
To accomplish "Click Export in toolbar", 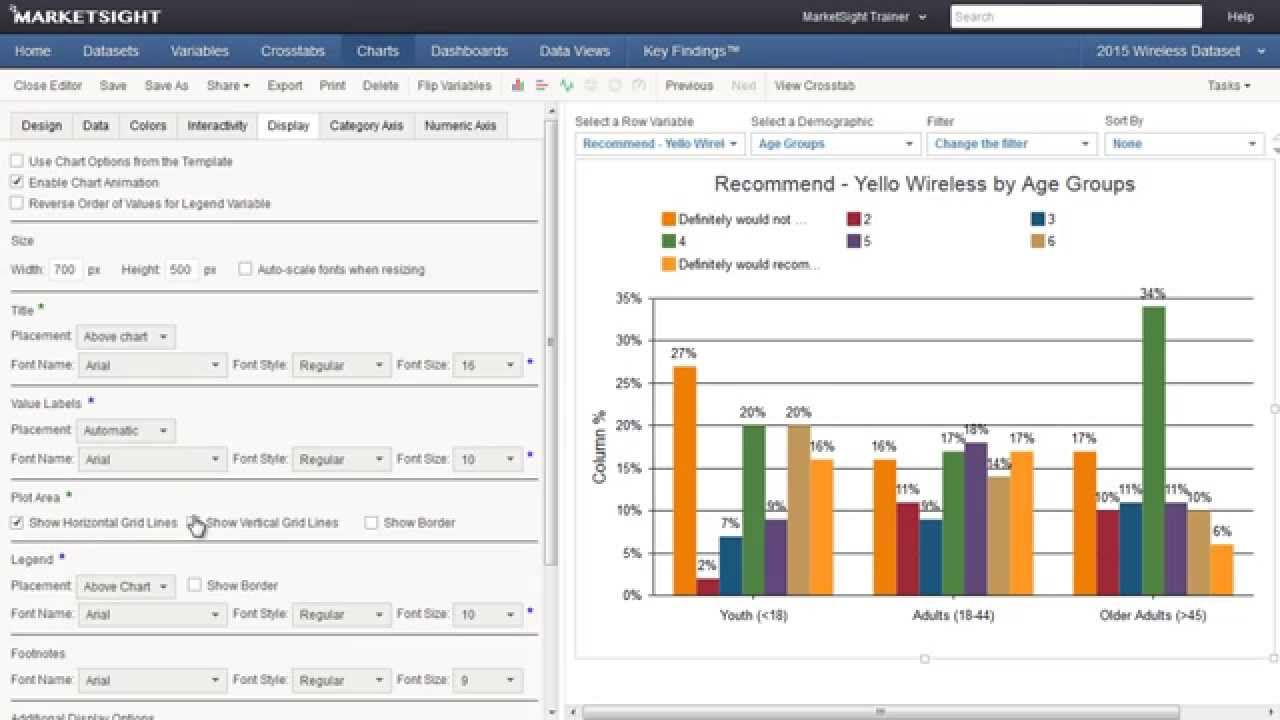I will tap(285, 86).
